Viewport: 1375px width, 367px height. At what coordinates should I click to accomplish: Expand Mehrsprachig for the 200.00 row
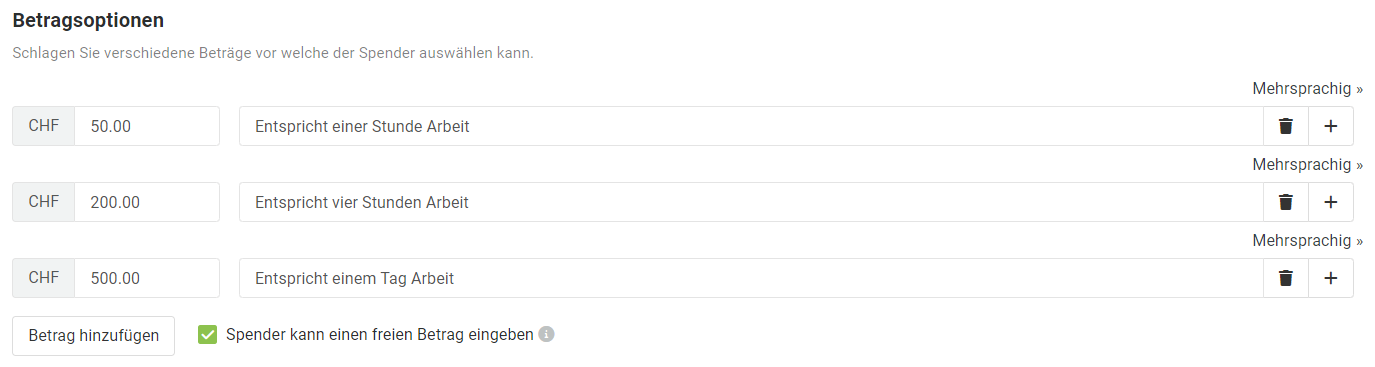pos(1307,165)
